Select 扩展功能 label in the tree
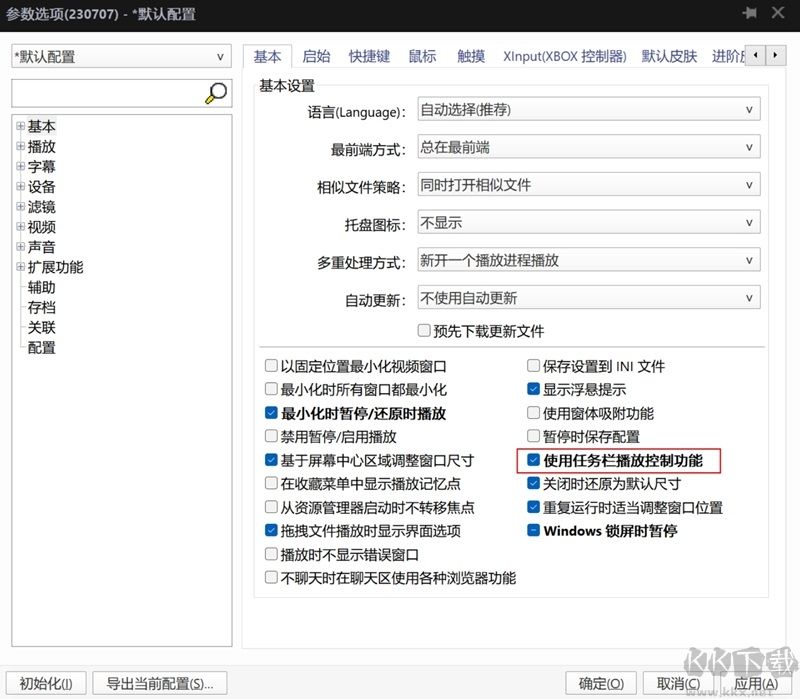The width and height of the screenshot is (800, 699). (55, 267)
